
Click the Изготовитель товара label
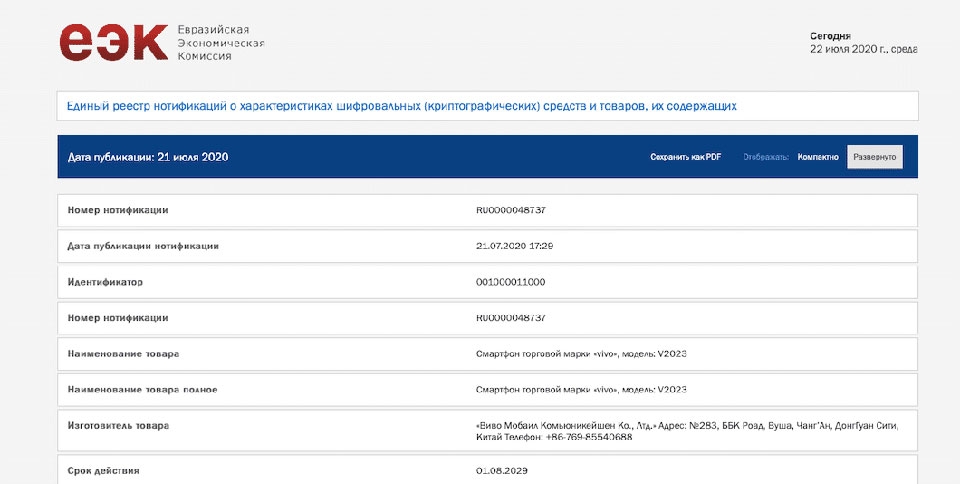(118, 425)
